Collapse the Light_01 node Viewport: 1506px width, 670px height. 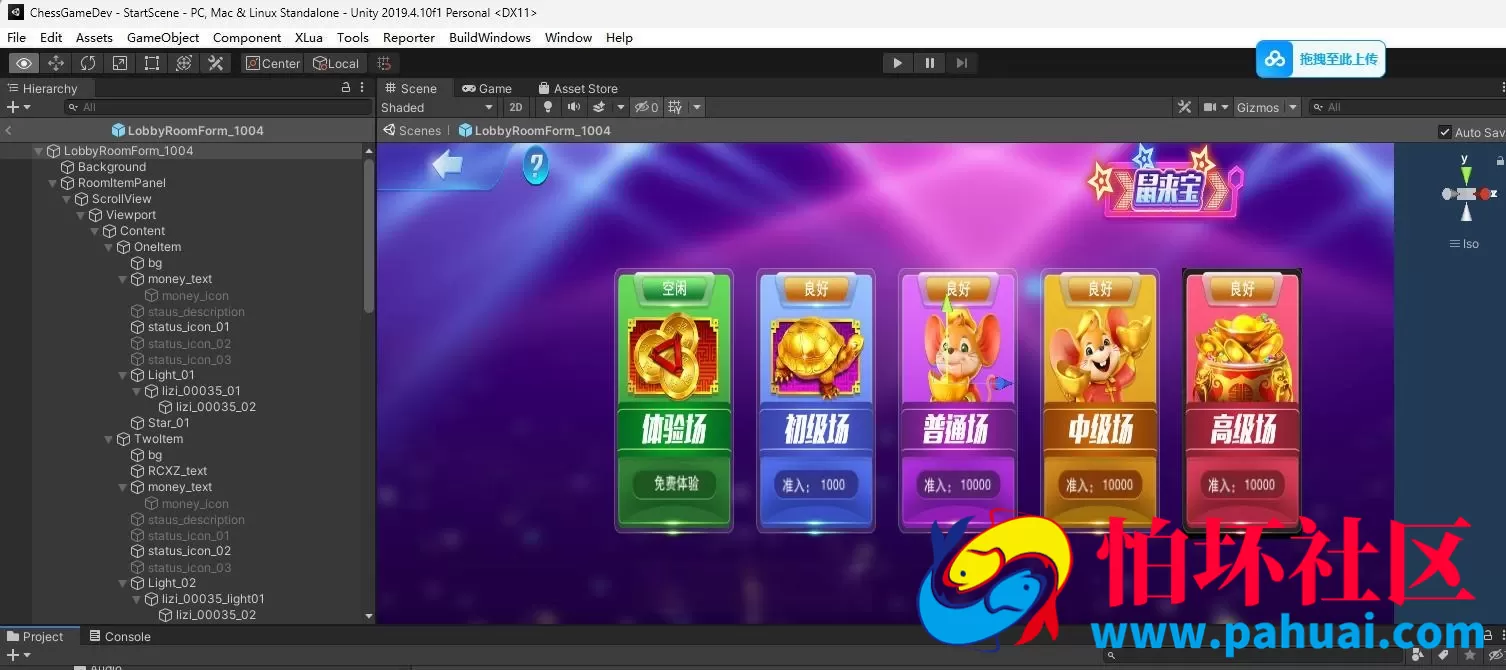point(123,375)
